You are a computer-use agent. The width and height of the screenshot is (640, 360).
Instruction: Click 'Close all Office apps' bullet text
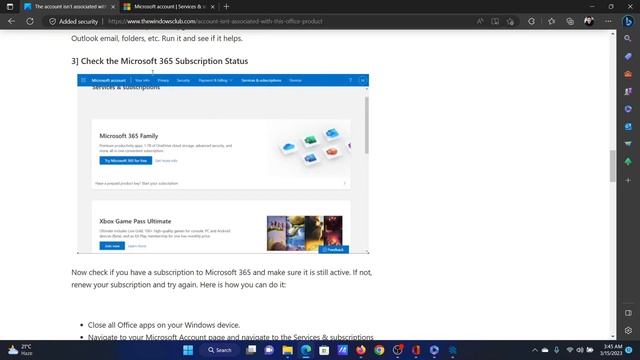coord(164,325)
